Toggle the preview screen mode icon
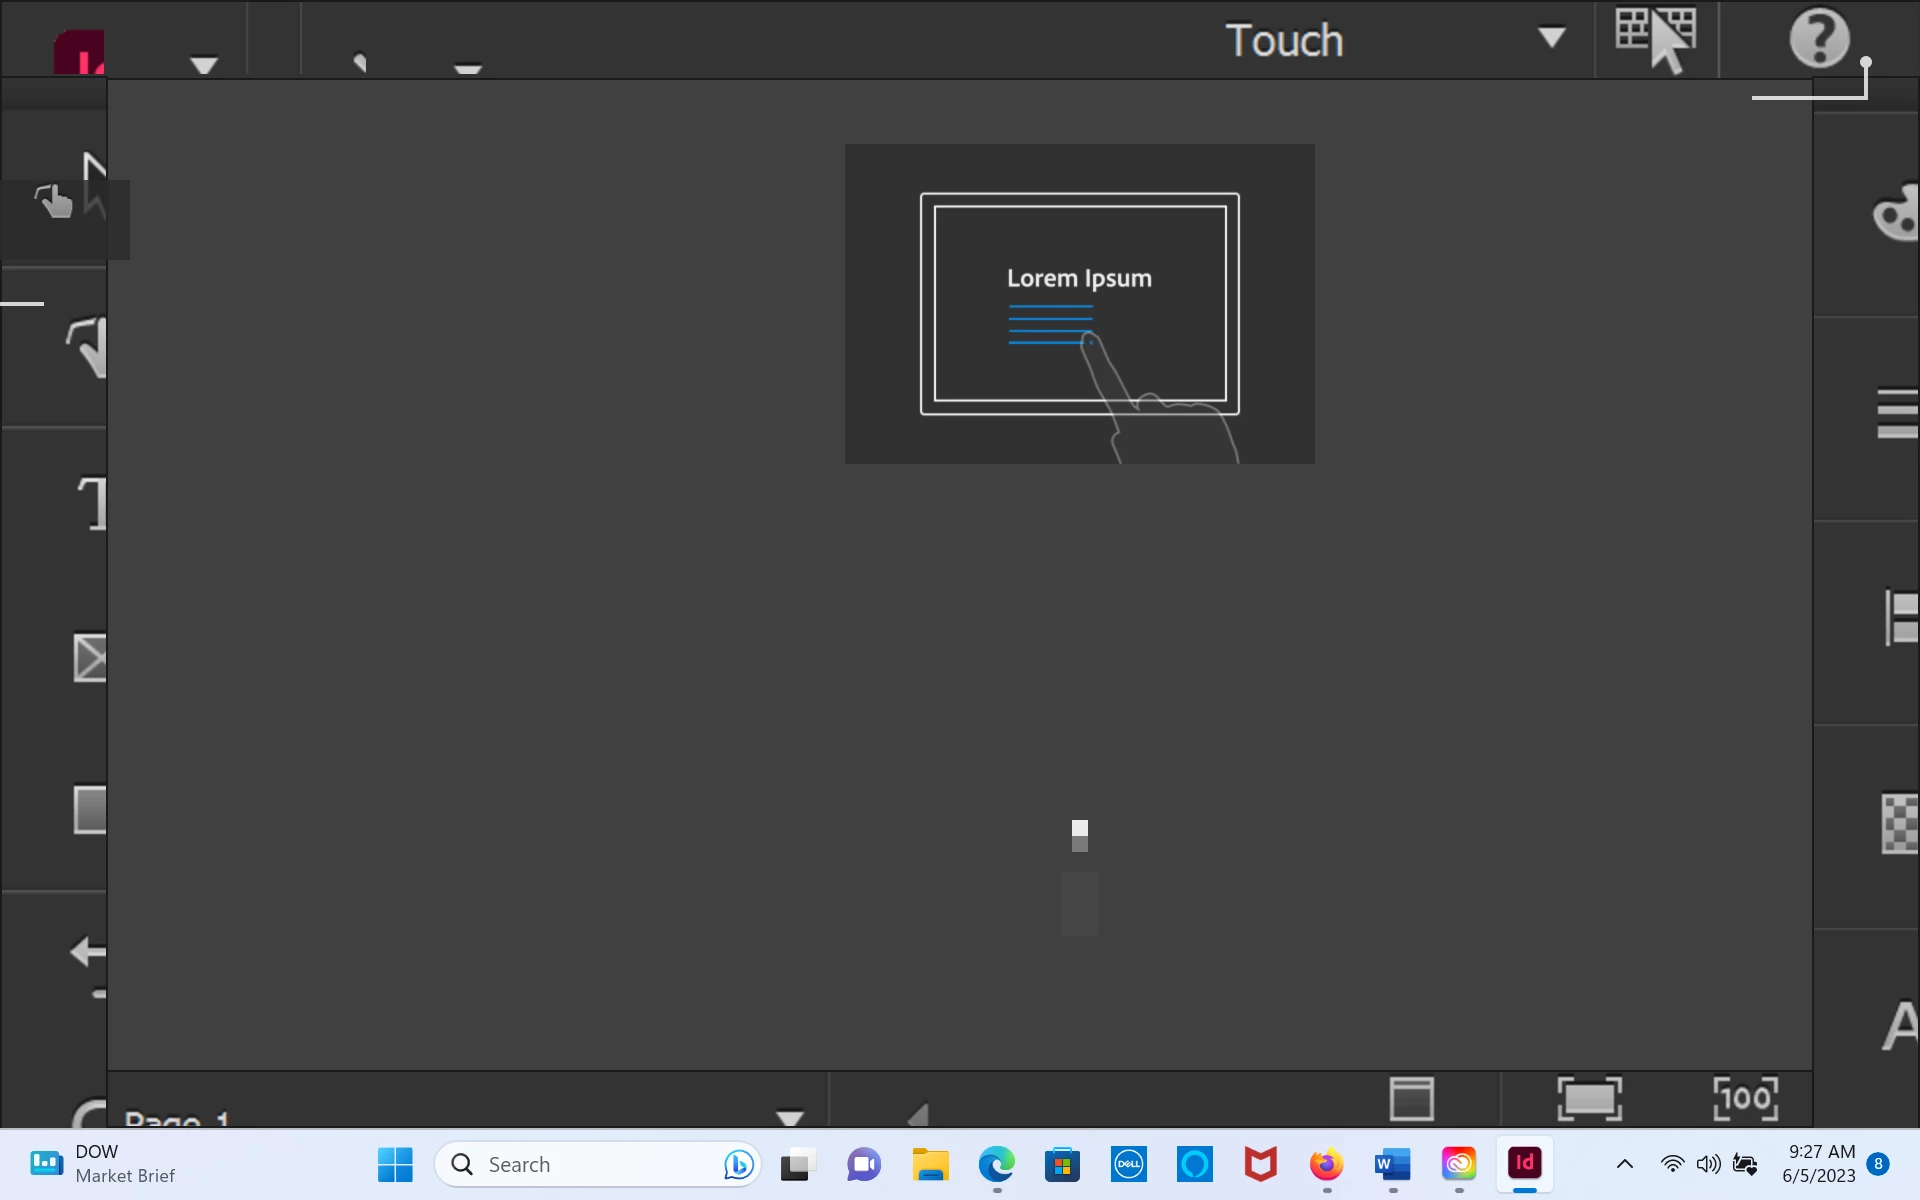 pos(1412,1098)
